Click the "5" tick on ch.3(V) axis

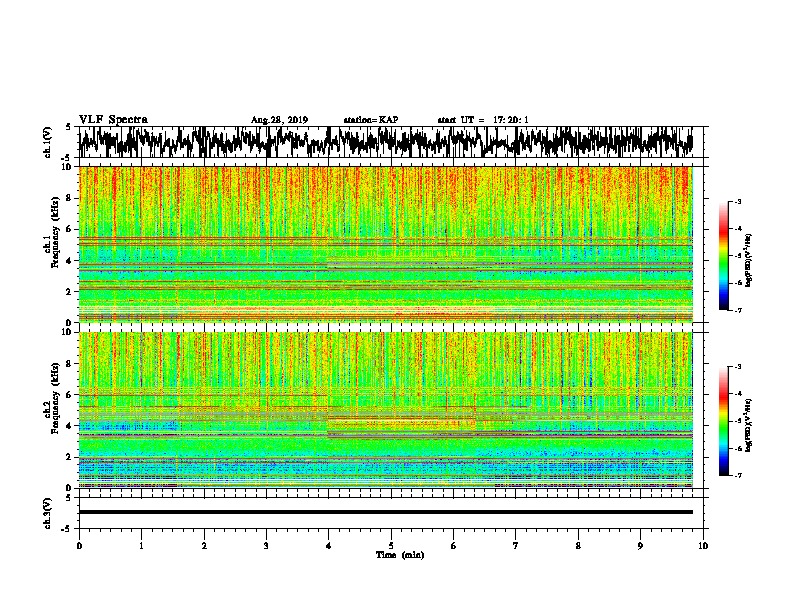[x=68, y=498]
